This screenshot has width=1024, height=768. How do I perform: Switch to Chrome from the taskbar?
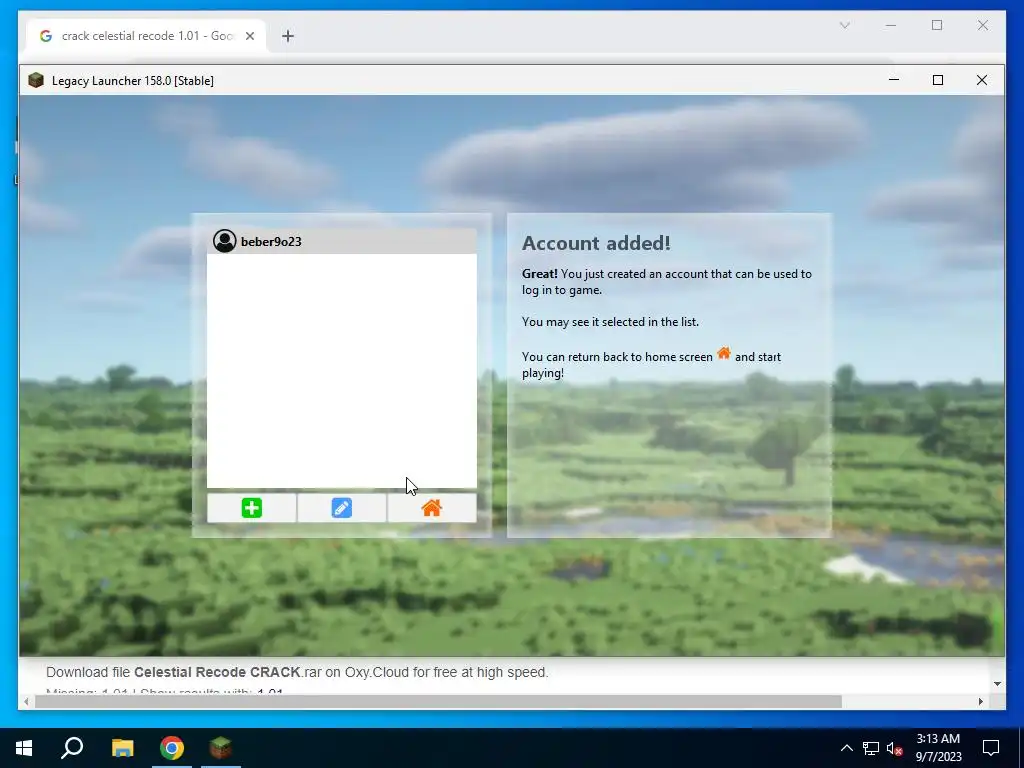tap(172, 748)
